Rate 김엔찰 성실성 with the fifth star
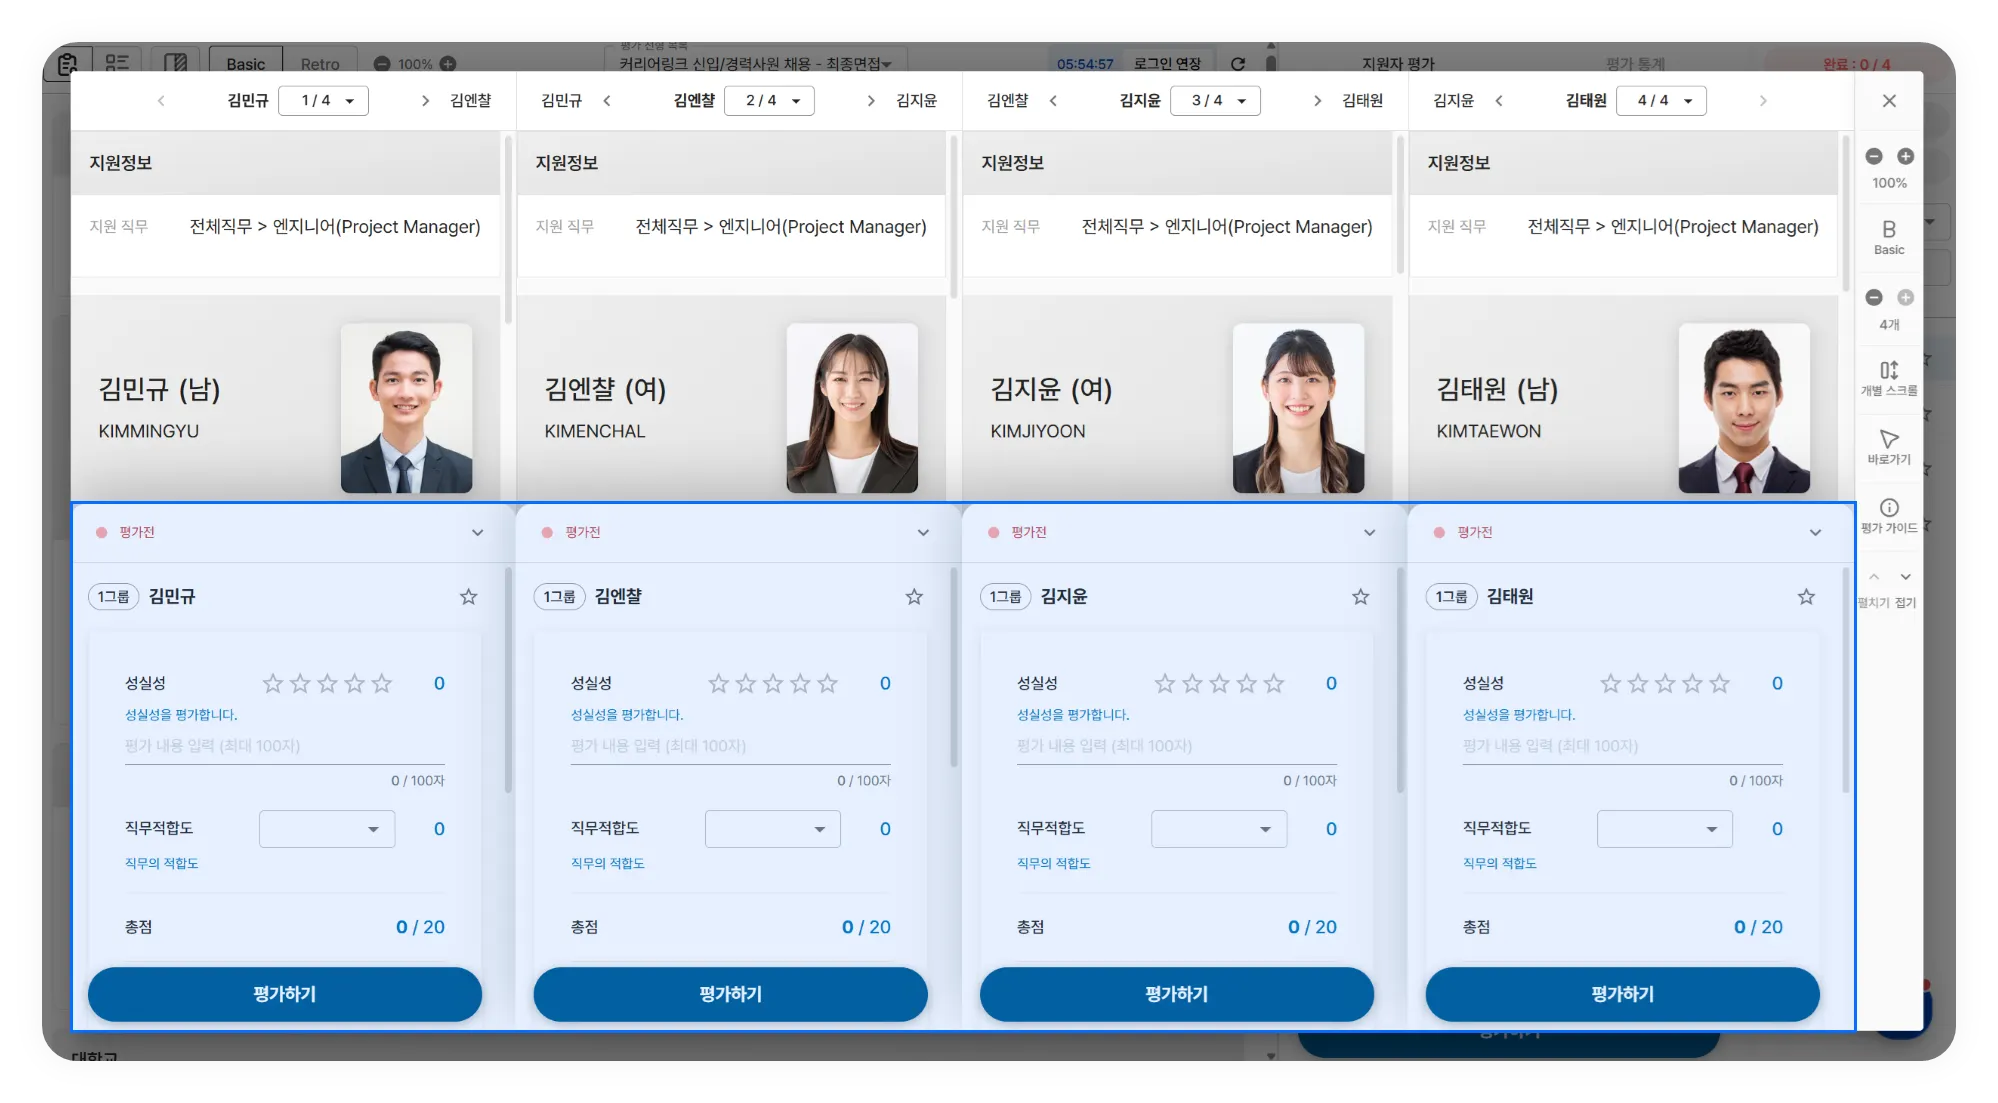Screen dimensions: 1998x1103 827,684
